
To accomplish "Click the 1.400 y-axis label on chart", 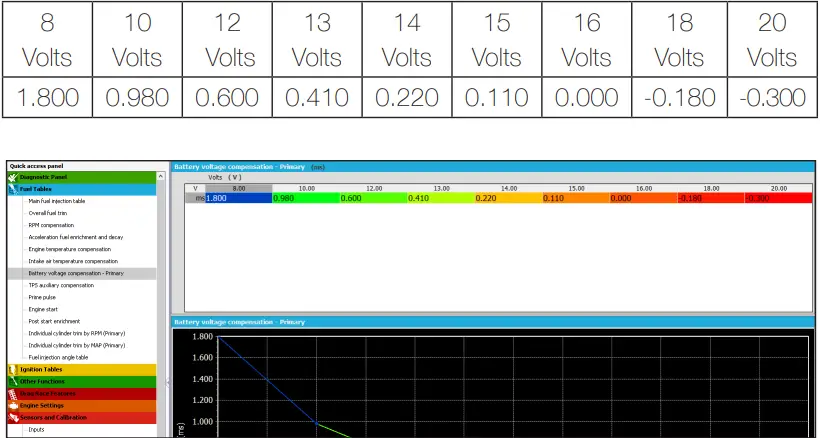I will [202, 379].
